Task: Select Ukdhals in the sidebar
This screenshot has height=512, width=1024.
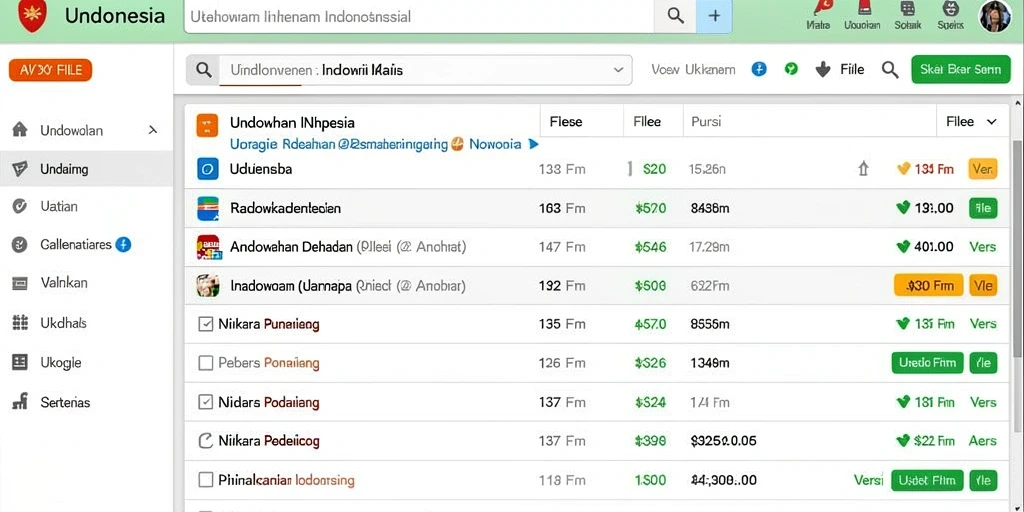Action: coord(86,323)
